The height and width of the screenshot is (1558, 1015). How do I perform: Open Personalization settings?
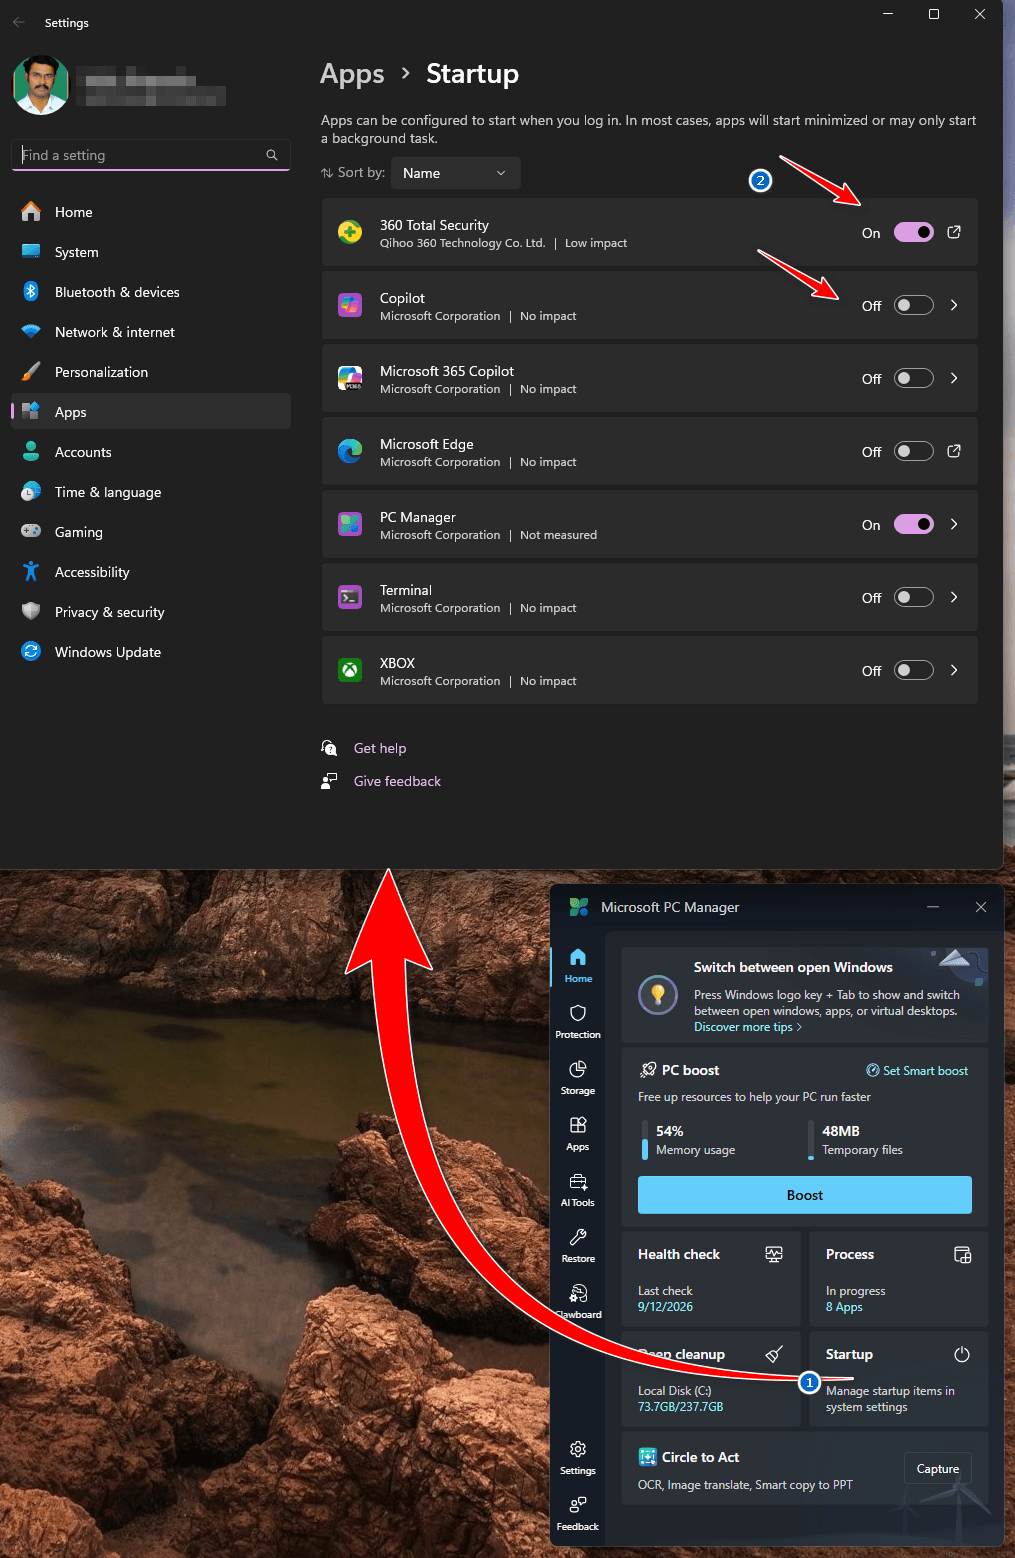(x=151, y=372)
